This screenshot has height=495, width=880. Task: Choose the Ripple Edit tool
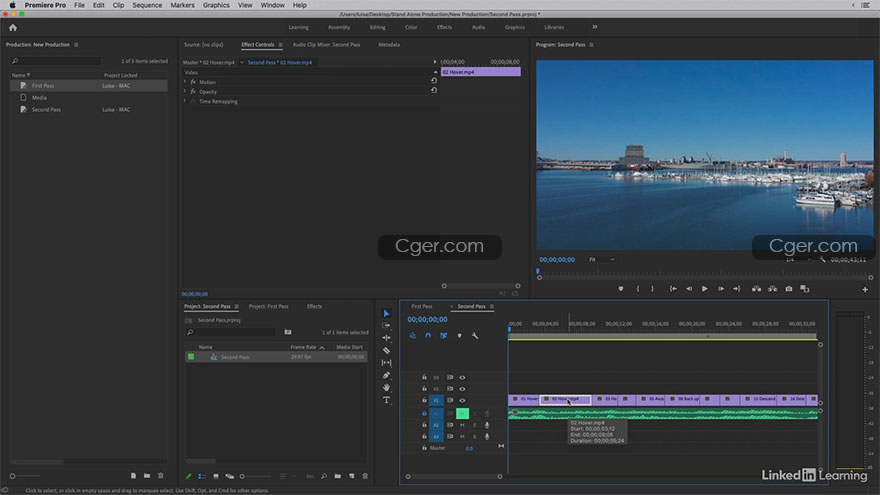click(386, 338)
